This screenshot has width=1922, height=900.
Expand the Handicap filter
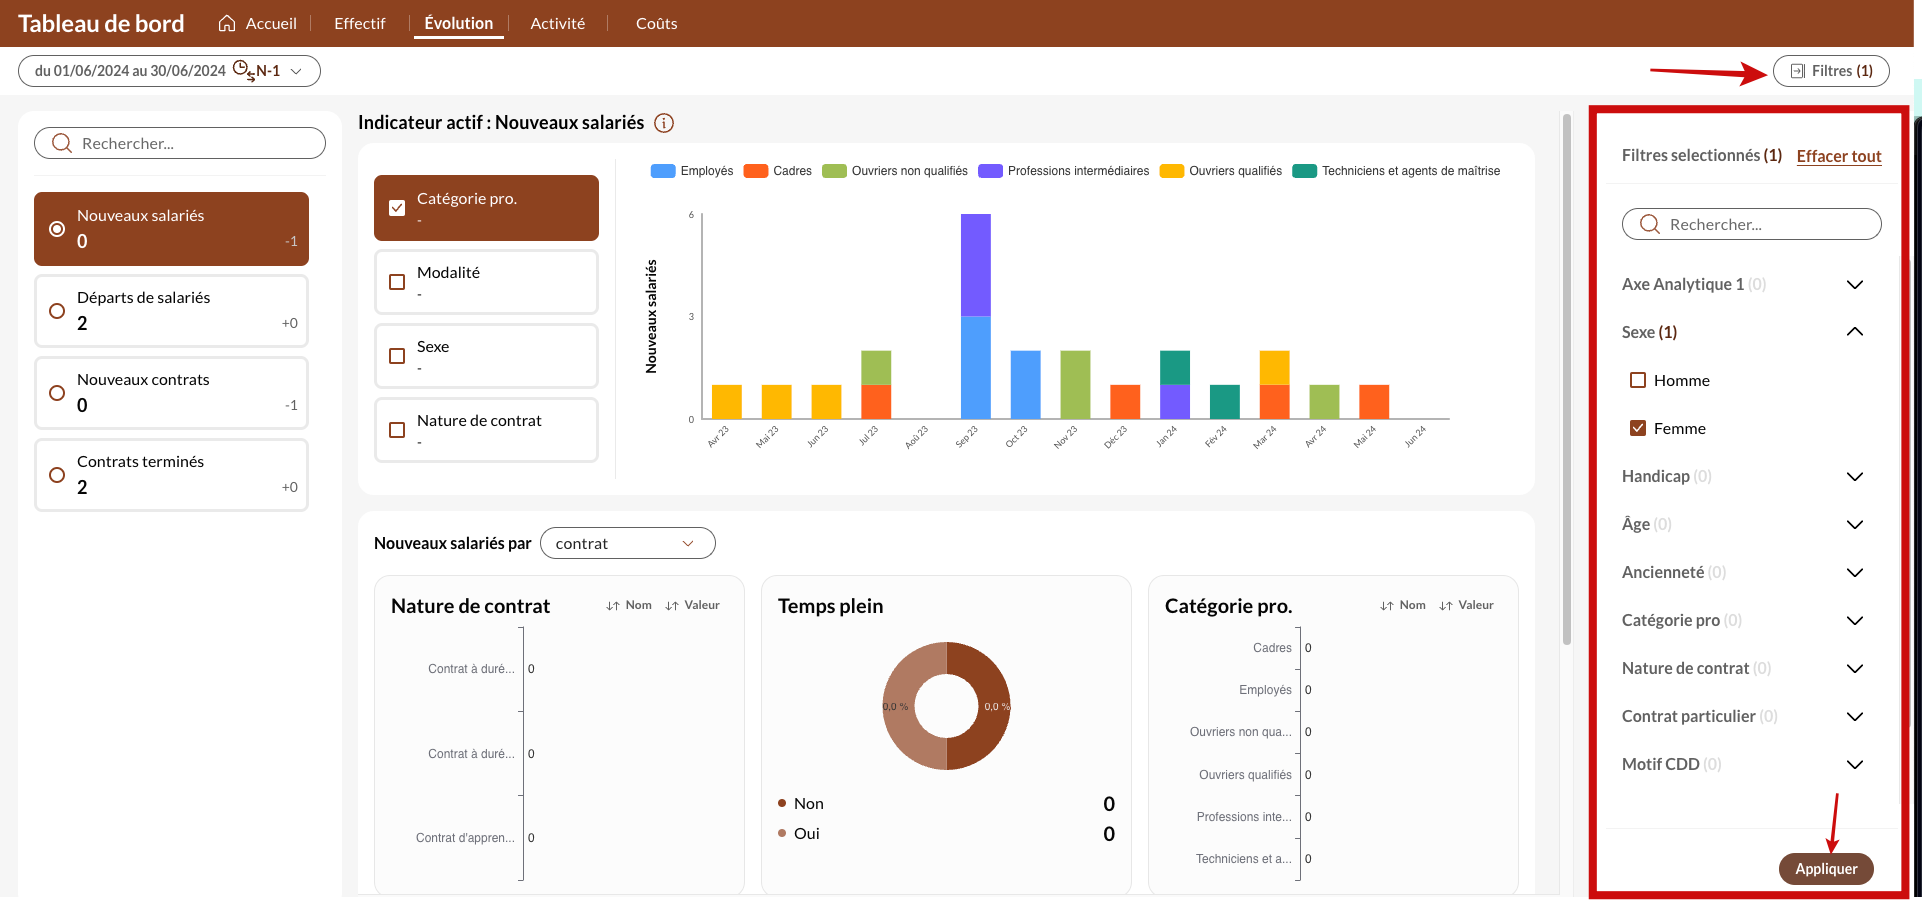[1855, 477]
